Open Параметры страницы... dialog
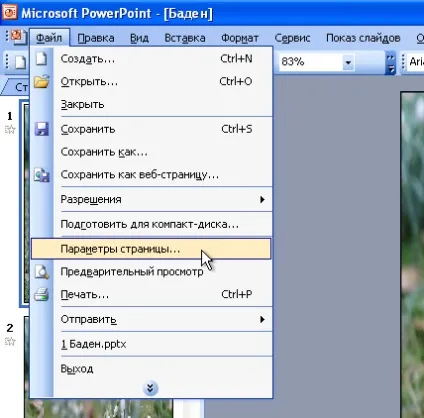 [151, 249]
